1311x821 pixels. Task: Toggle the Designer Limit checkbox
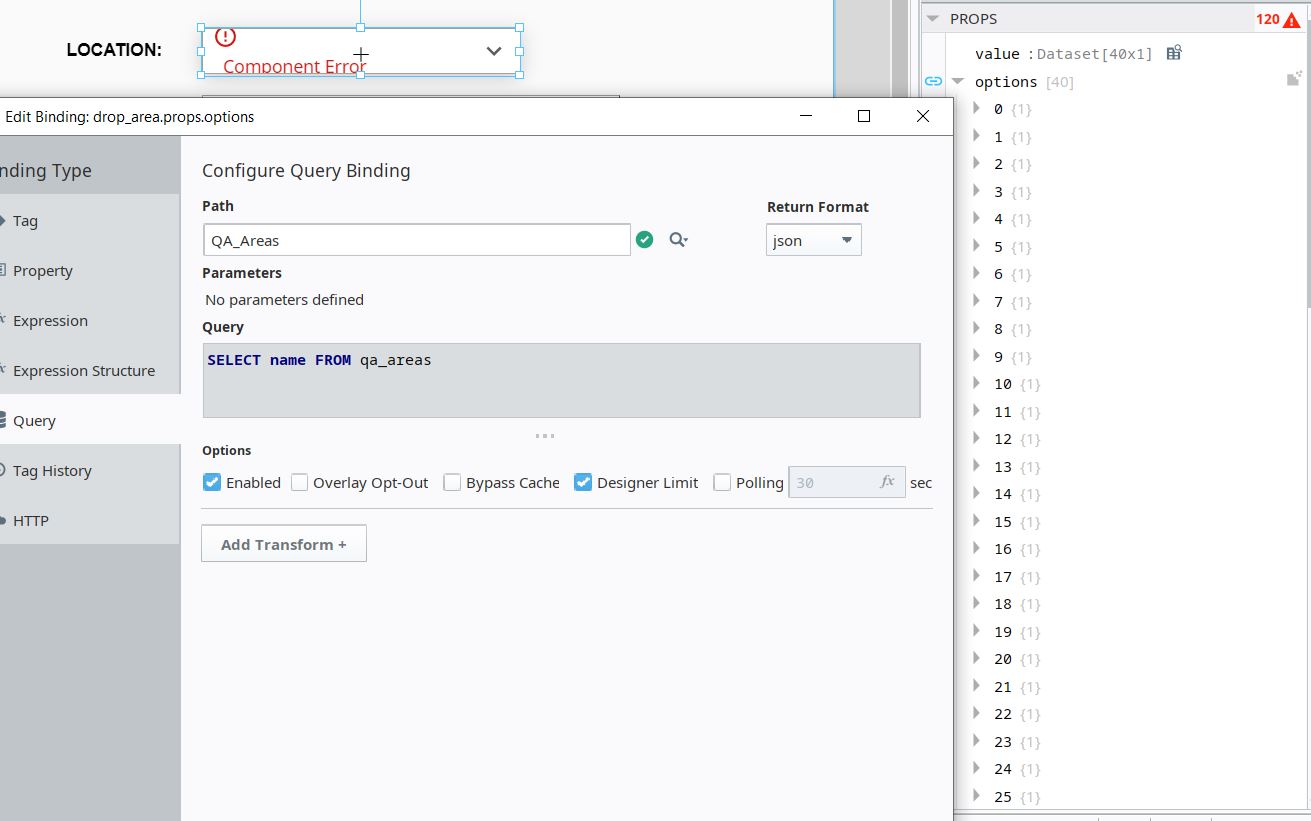583,482
